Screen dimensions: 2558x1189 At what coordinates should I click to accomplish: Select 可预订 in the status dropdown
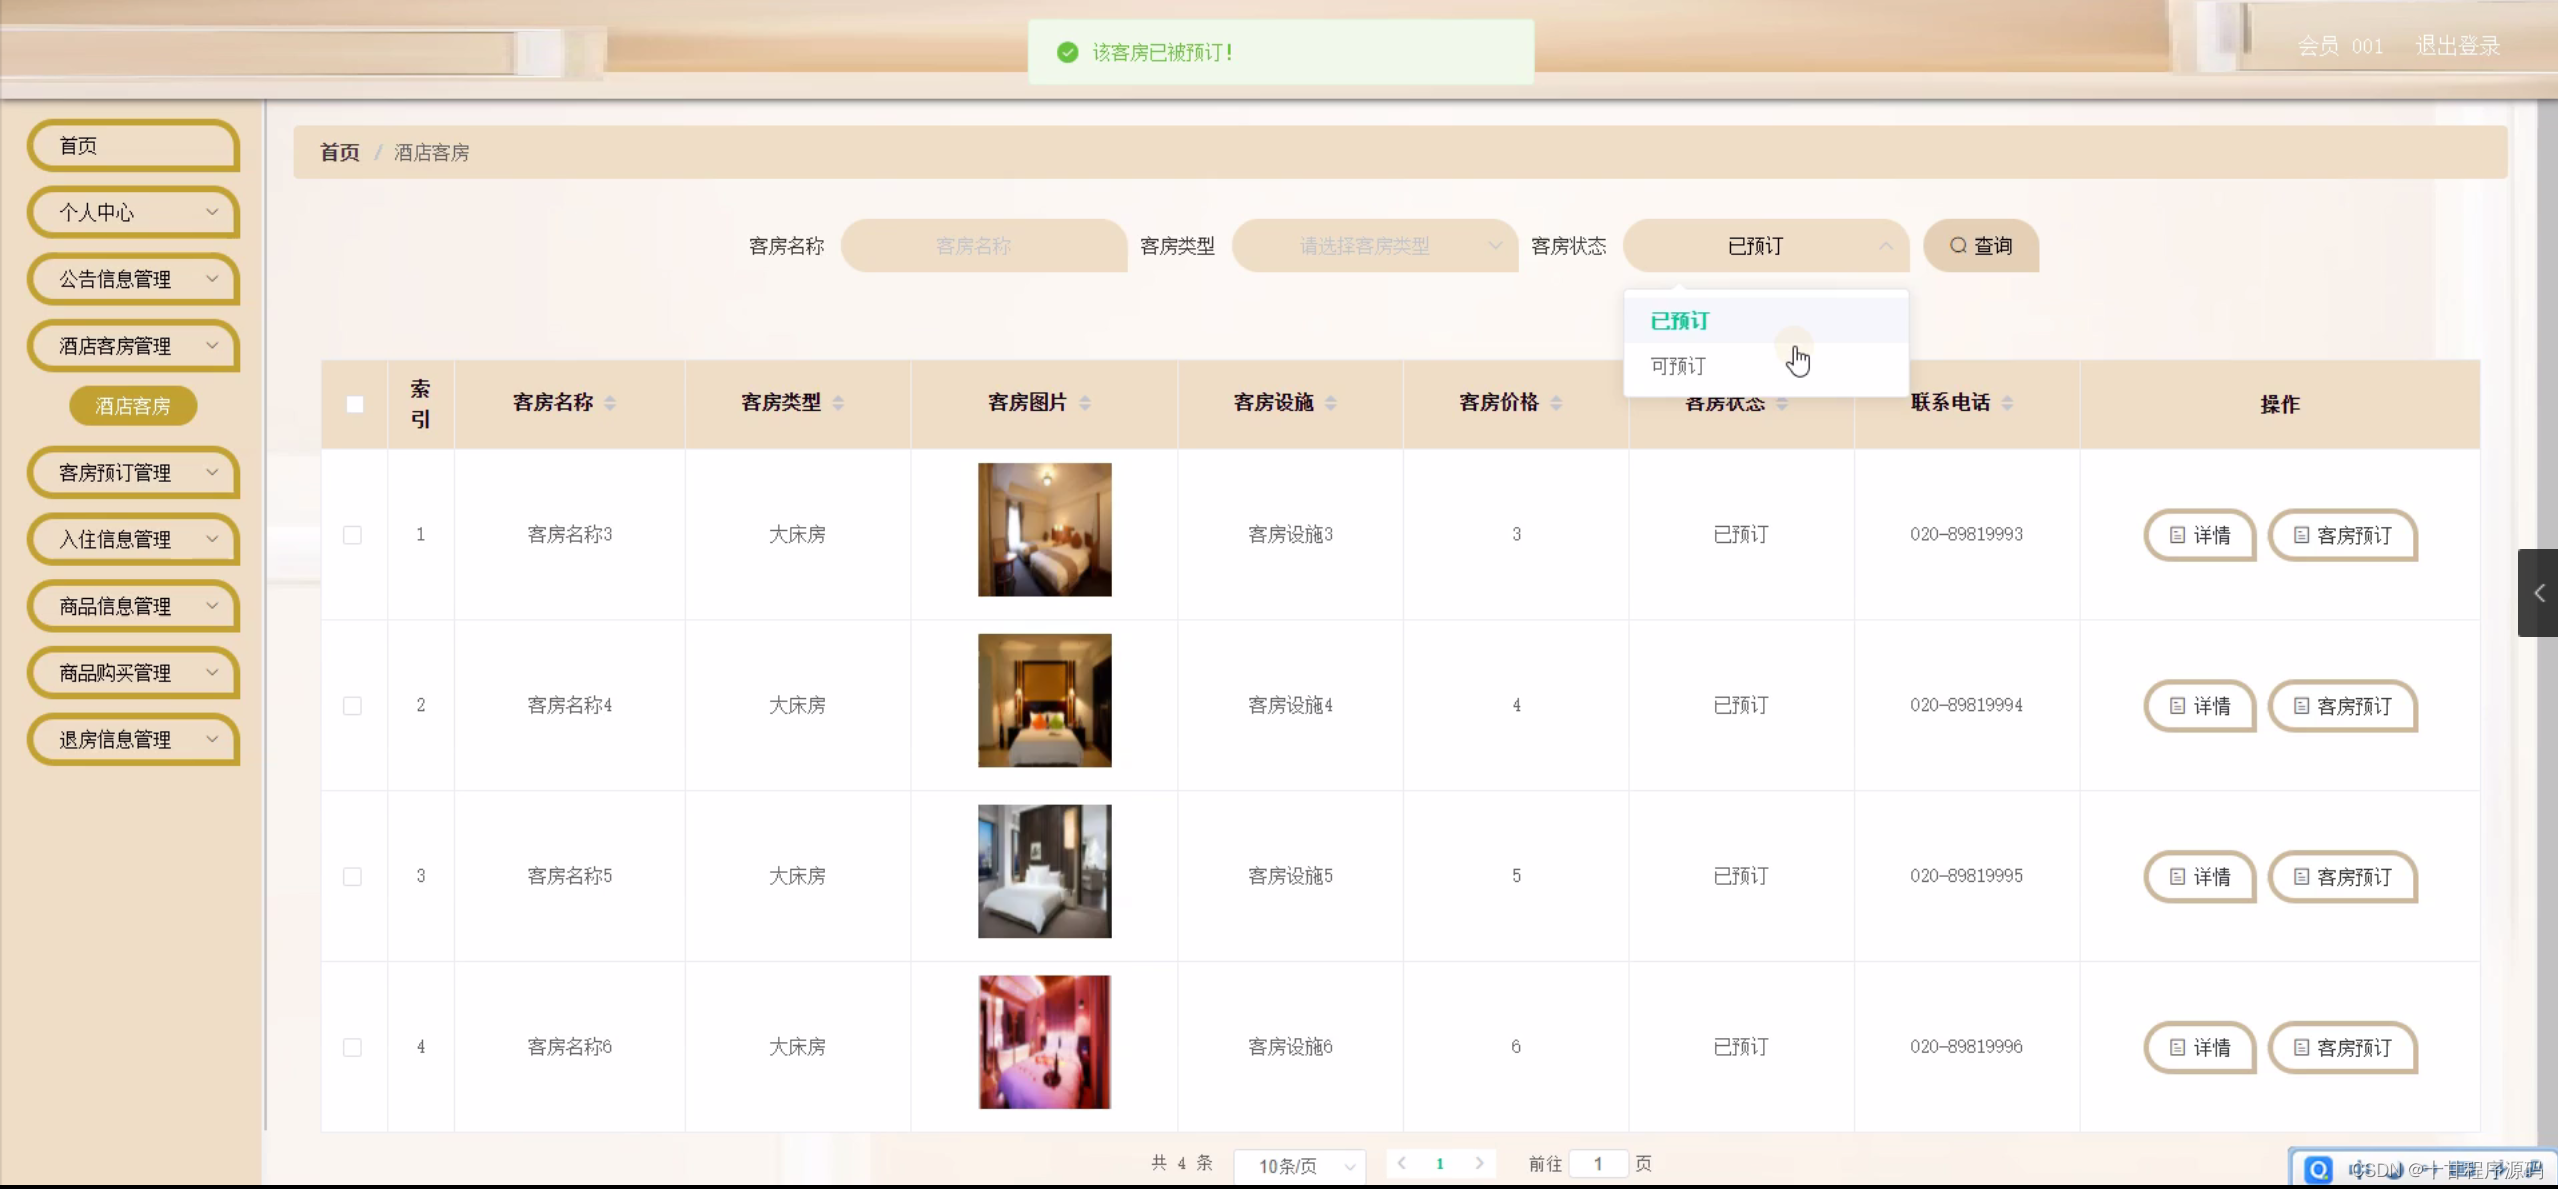point(1677,366)
